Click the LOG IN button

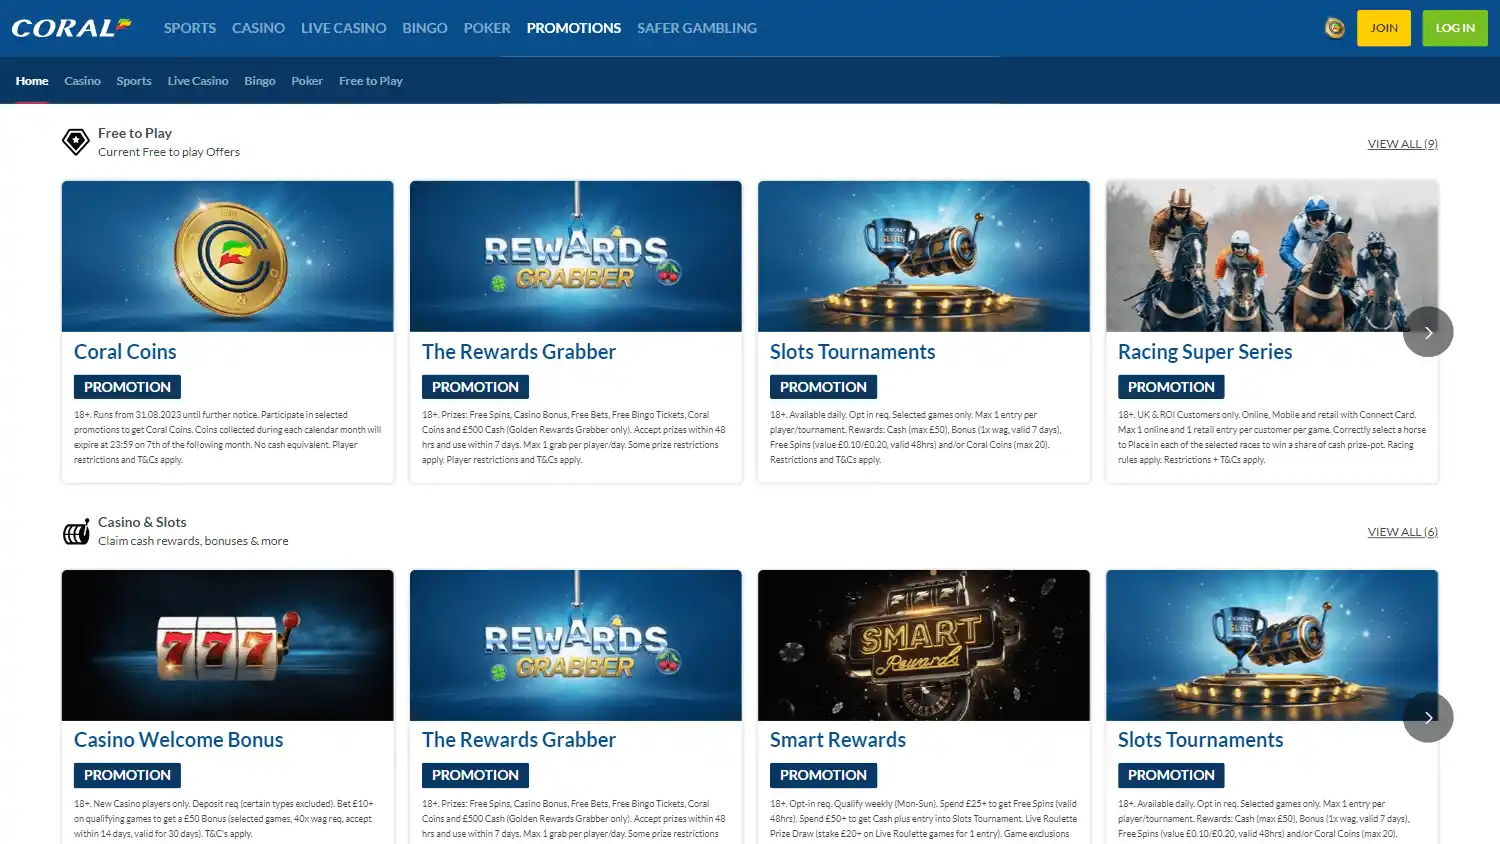pos(1455,28)
